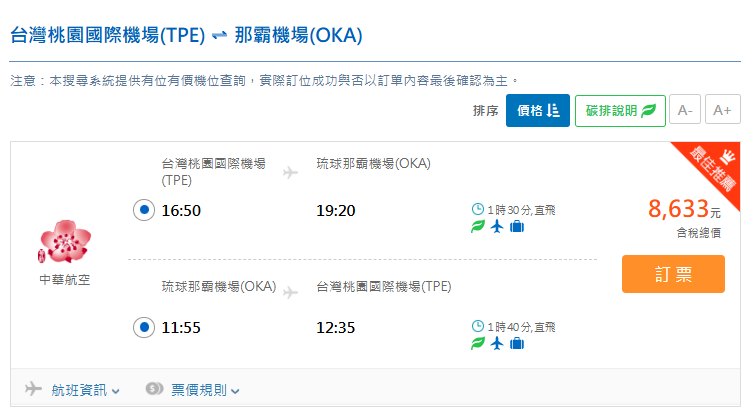The height and width of the screenshot is (418, 753).
Task: Decrease font size with A- button
Action: [x=685, y=111]
